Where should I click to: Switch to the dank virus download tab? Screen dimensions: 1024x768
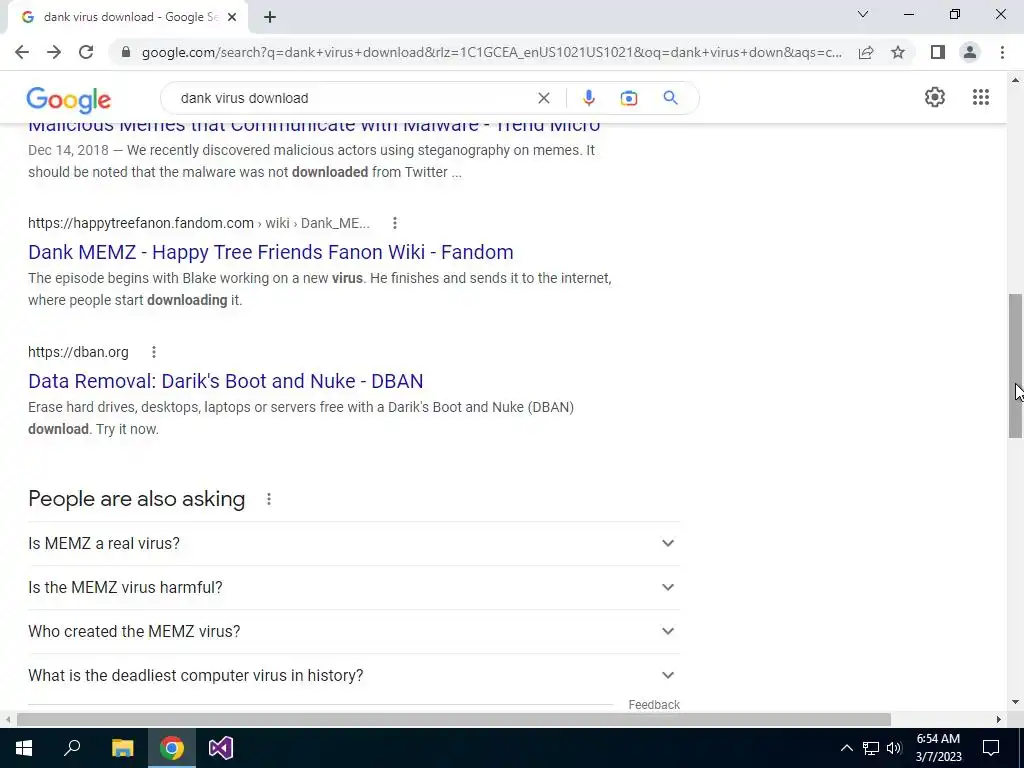pos(127,18)
